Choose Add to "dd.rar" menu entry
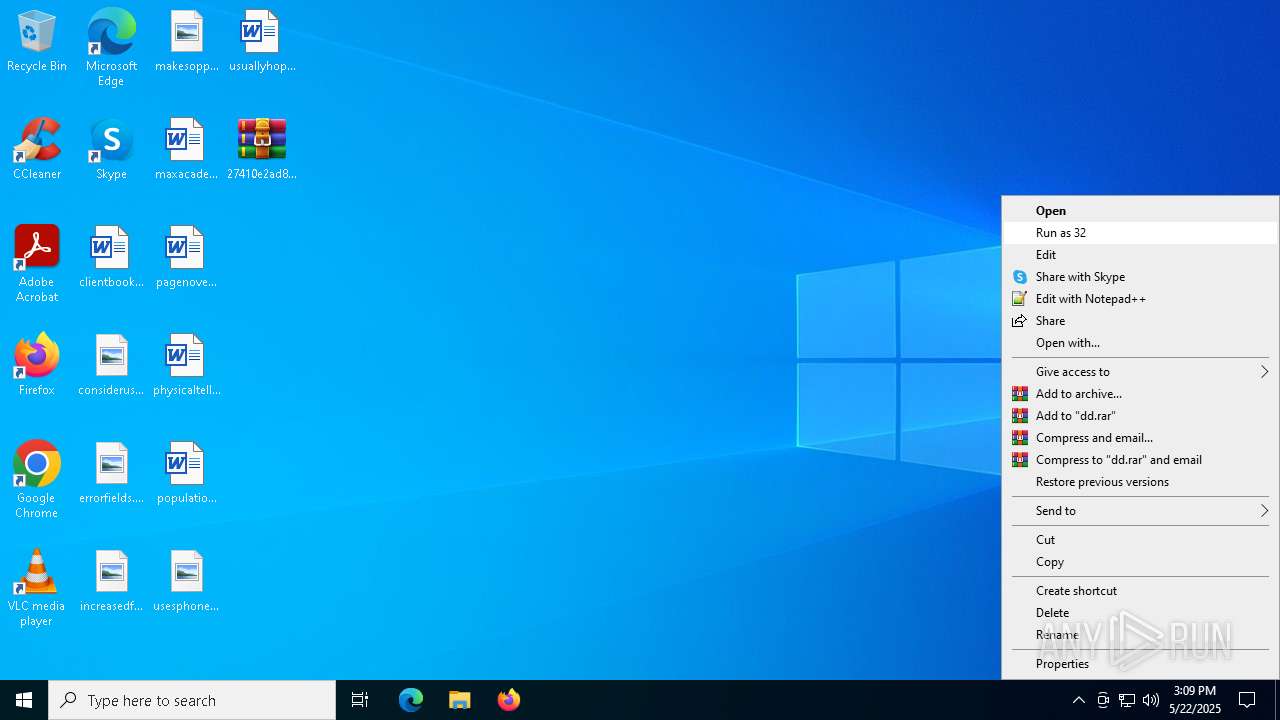 [x=1140, y=415]
